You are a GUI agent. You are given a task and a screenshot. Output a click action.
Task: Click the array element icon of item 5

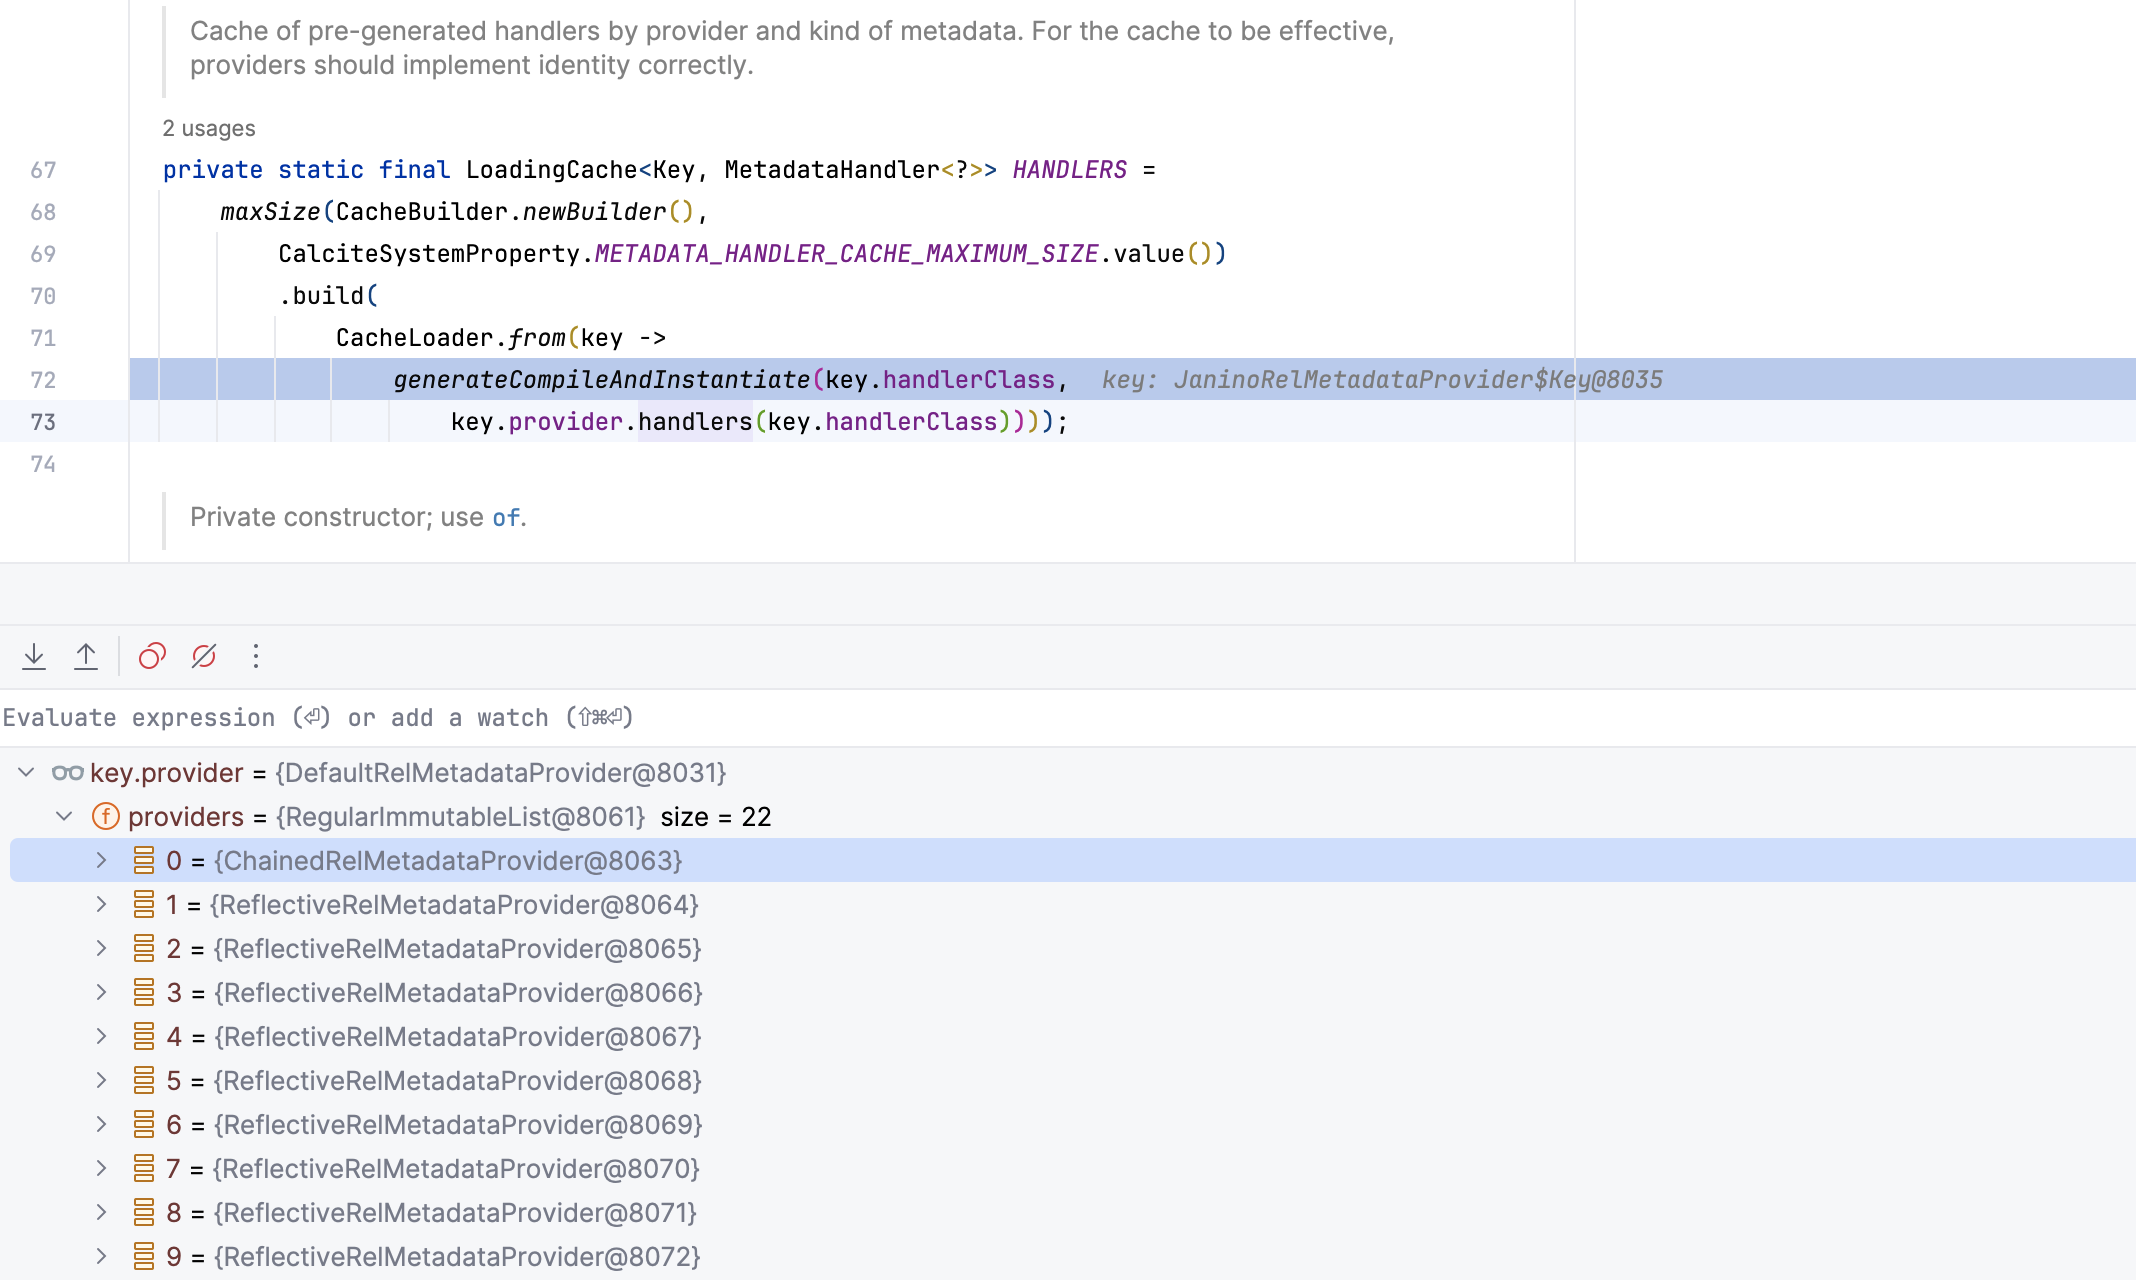(144, 1081)
